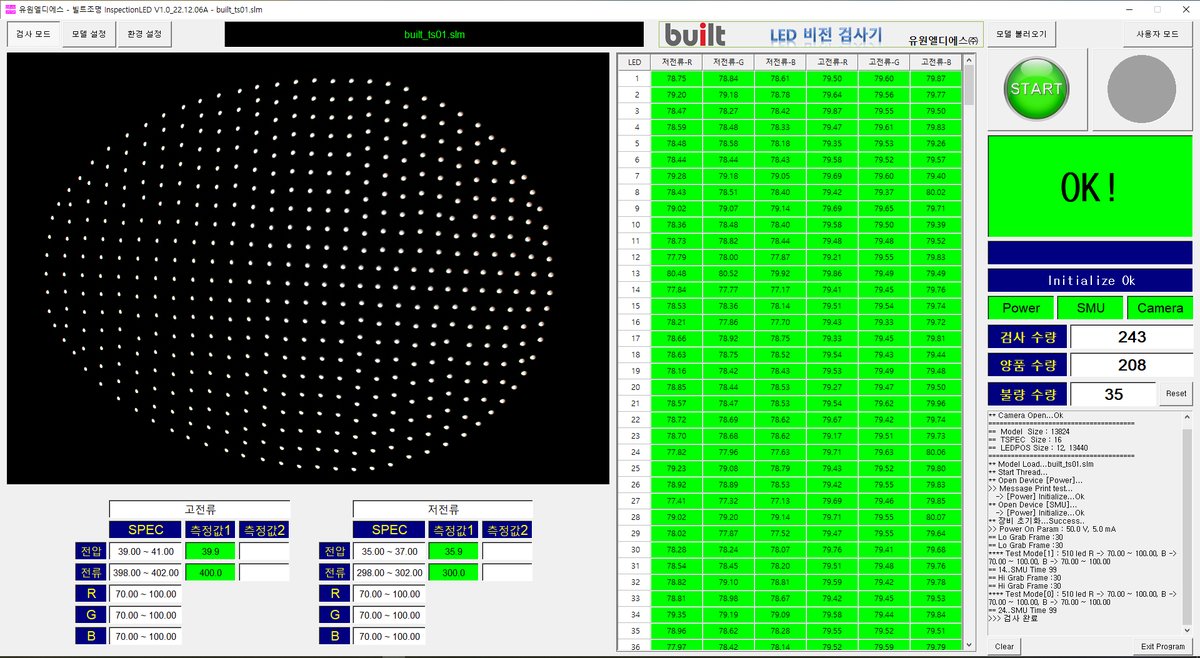Click the 고전류-R column header

point(832,62)
